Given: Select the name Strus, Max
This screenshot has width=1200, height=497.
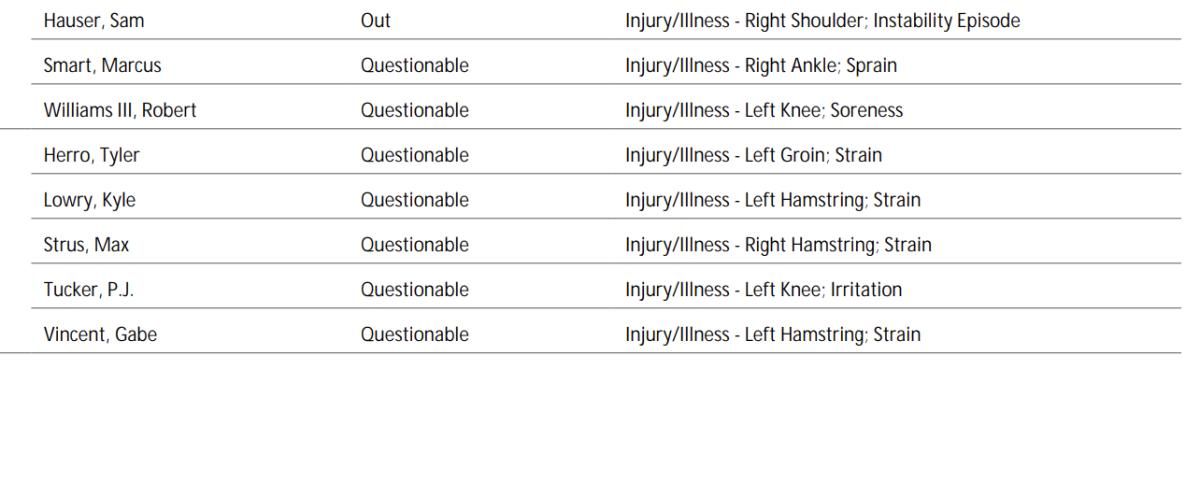Looking at the screenshot, I should pos(86,245).
